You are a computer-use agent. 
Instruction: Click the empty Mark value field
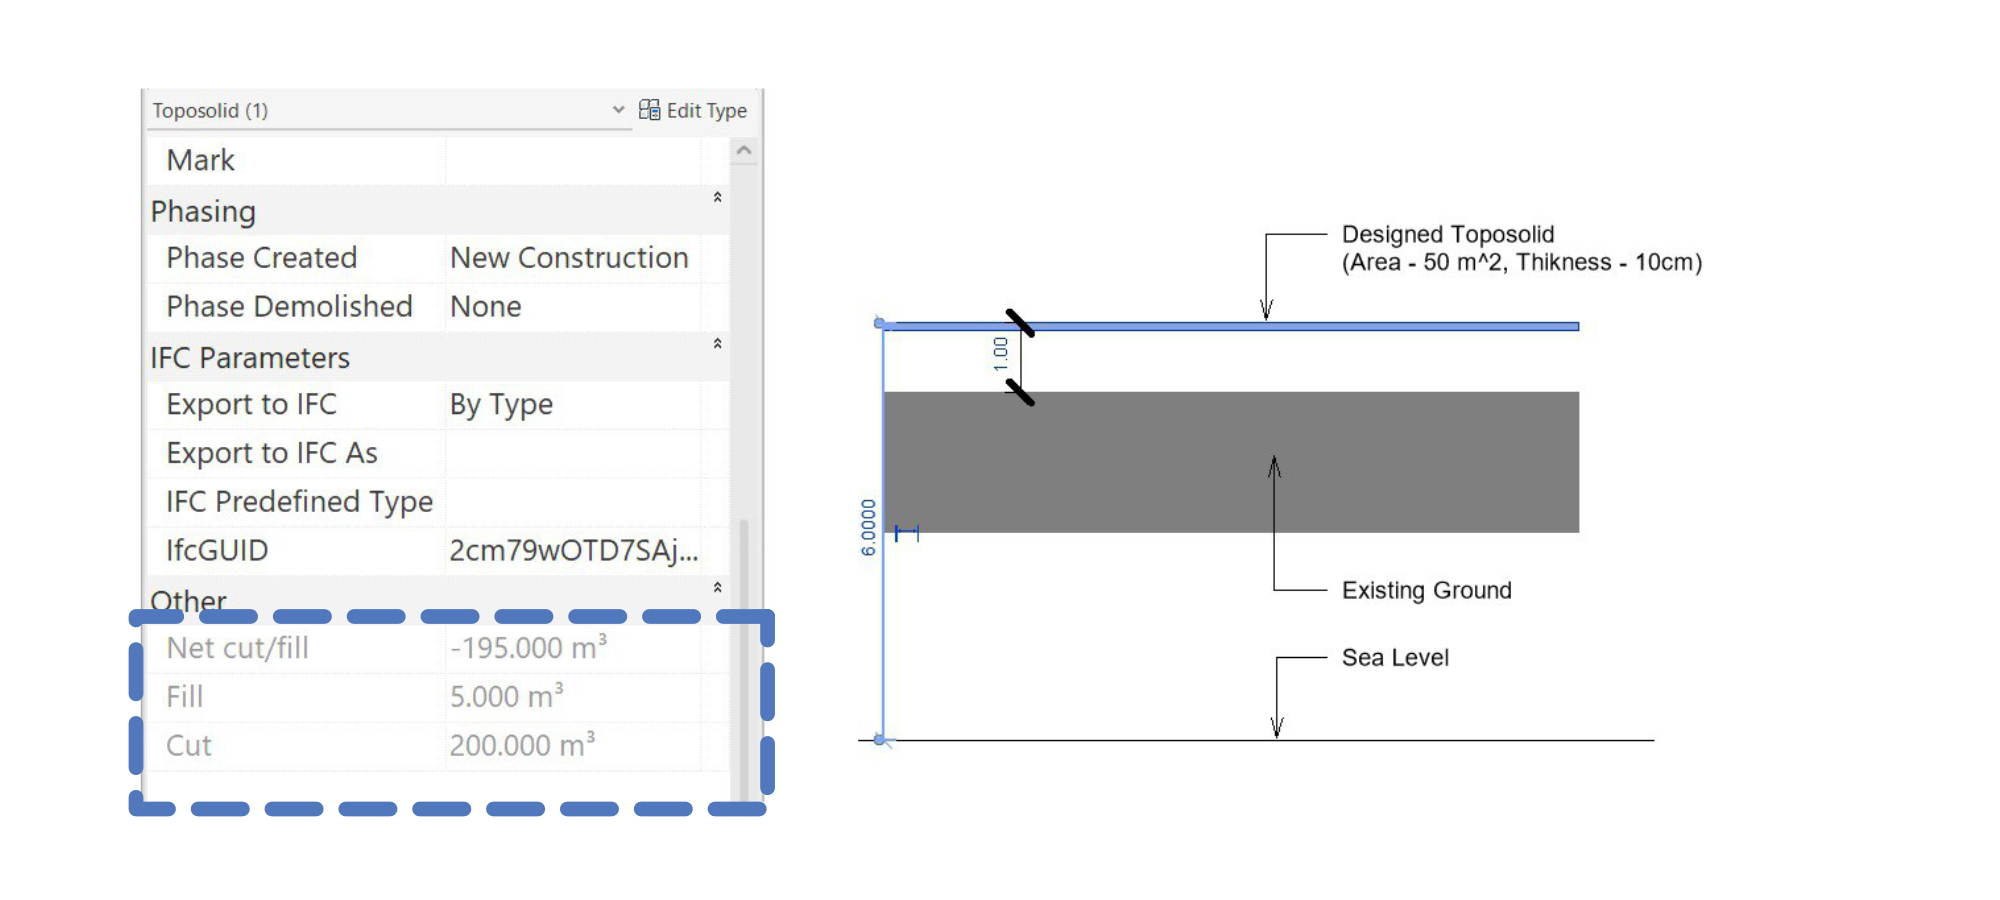(x=570, y=160)
